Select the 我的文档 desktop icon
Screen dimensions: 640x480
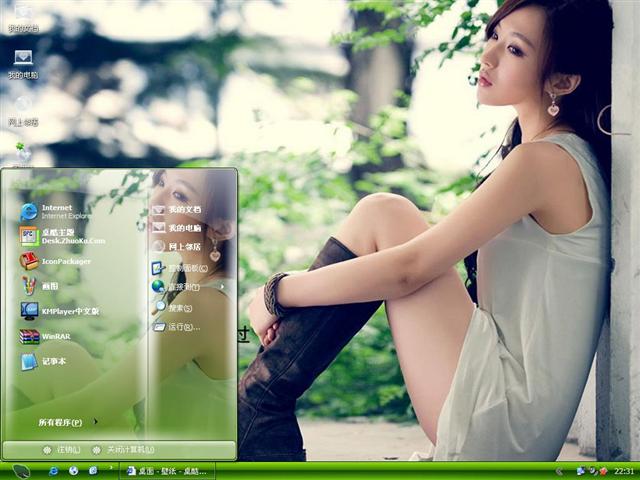click(23, 18)
